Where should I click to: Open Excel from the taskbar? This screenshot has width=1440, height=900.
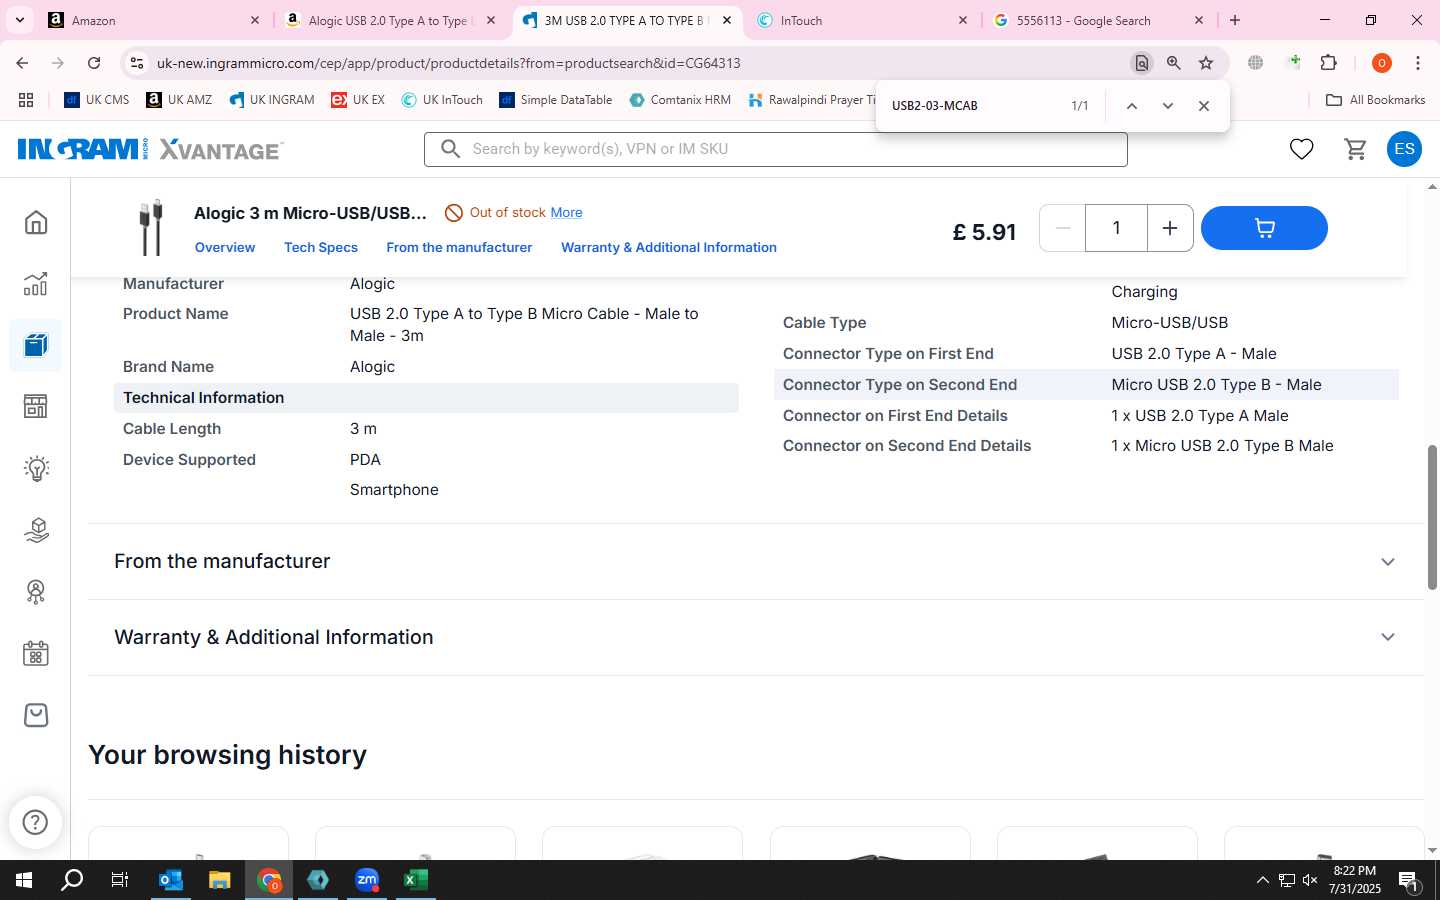click(415, 880)
